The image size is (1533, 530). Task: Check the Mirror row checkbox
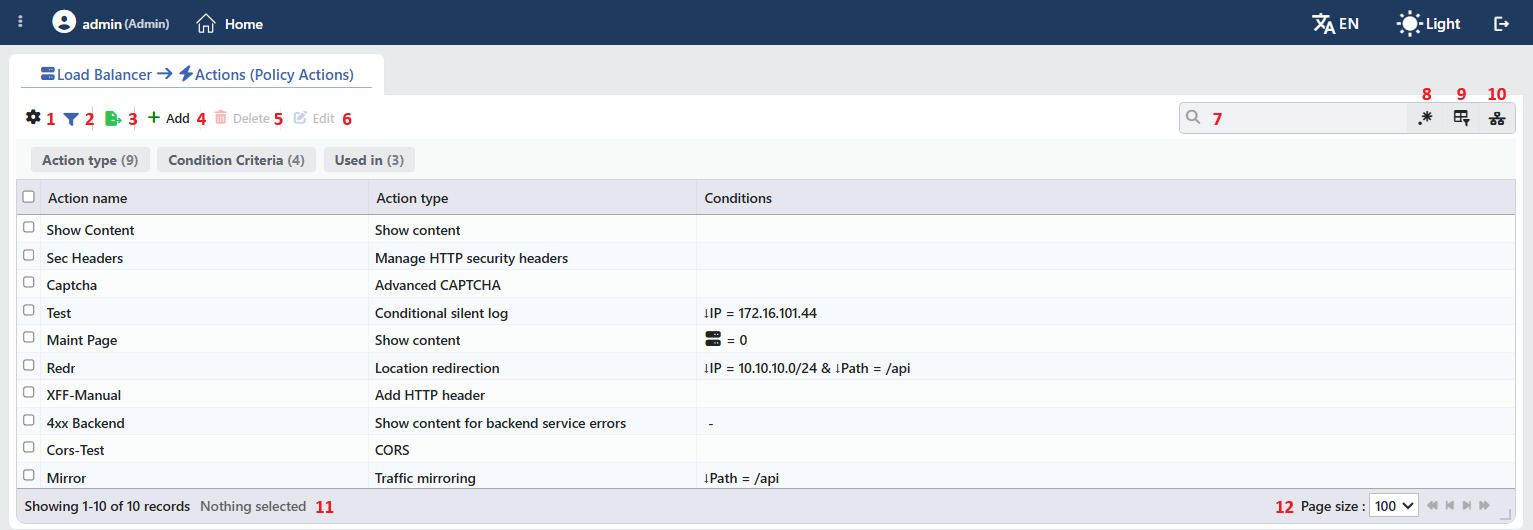coord(29,476)
